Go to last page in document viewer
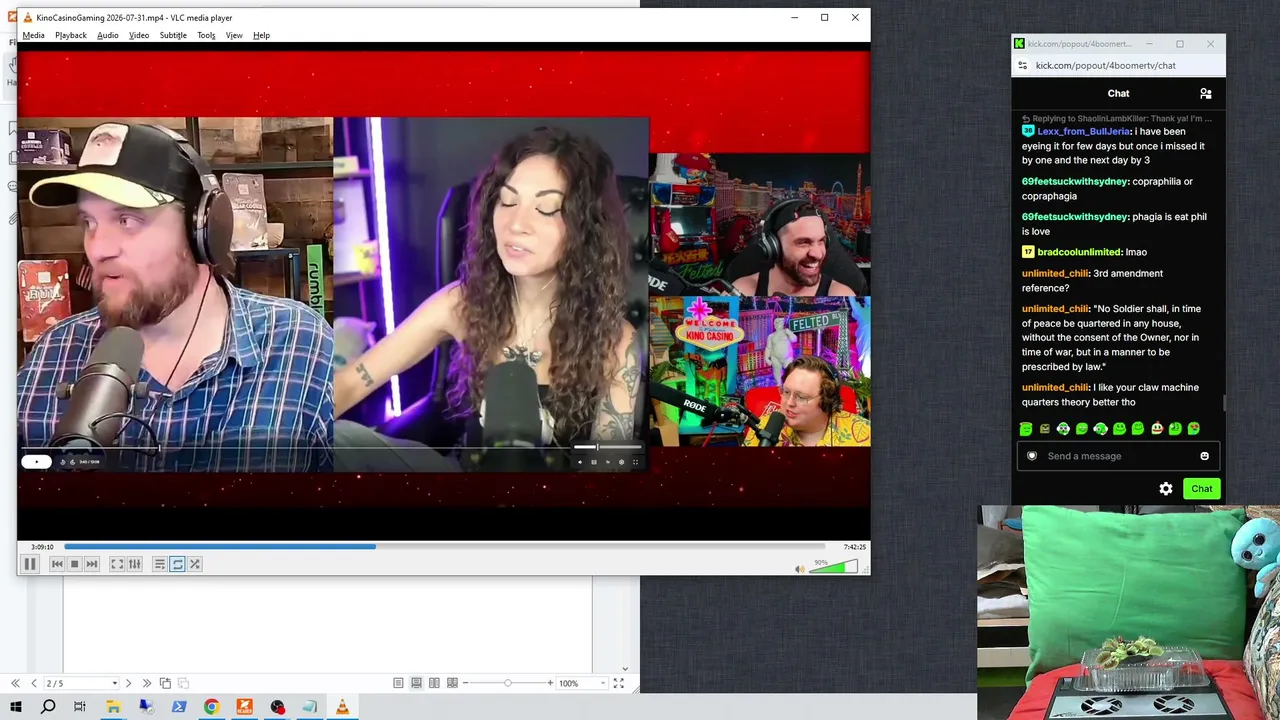The height and width of the screenshot is (720, 1280). pos(147,683)
